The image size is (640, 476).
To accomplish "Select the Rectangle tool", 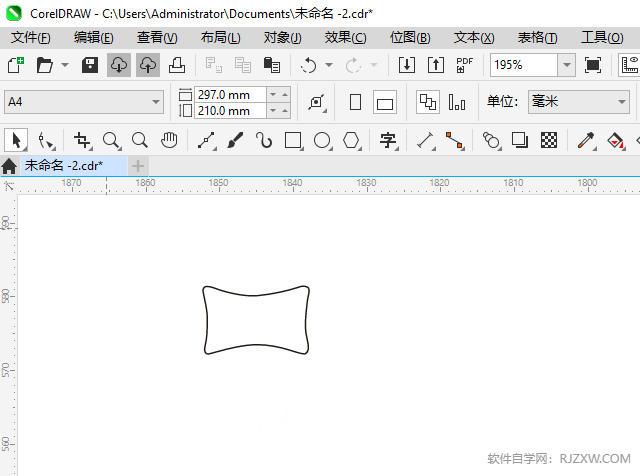I will click(293, 141).
